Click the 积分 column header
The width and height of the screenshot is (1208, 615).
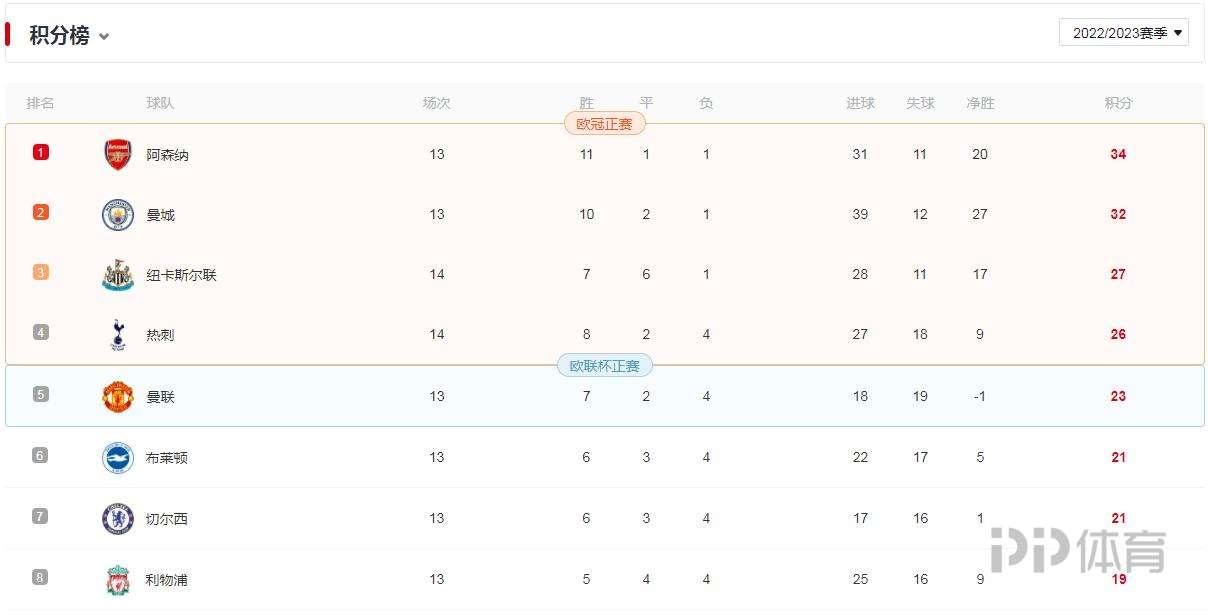[1118, 103]
